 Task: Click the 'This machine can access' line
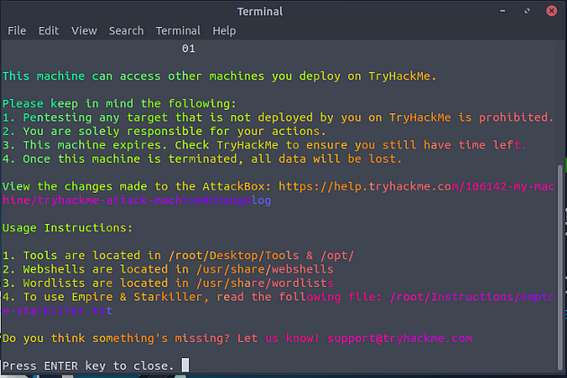pyautogui.click(x=219, y=76)
